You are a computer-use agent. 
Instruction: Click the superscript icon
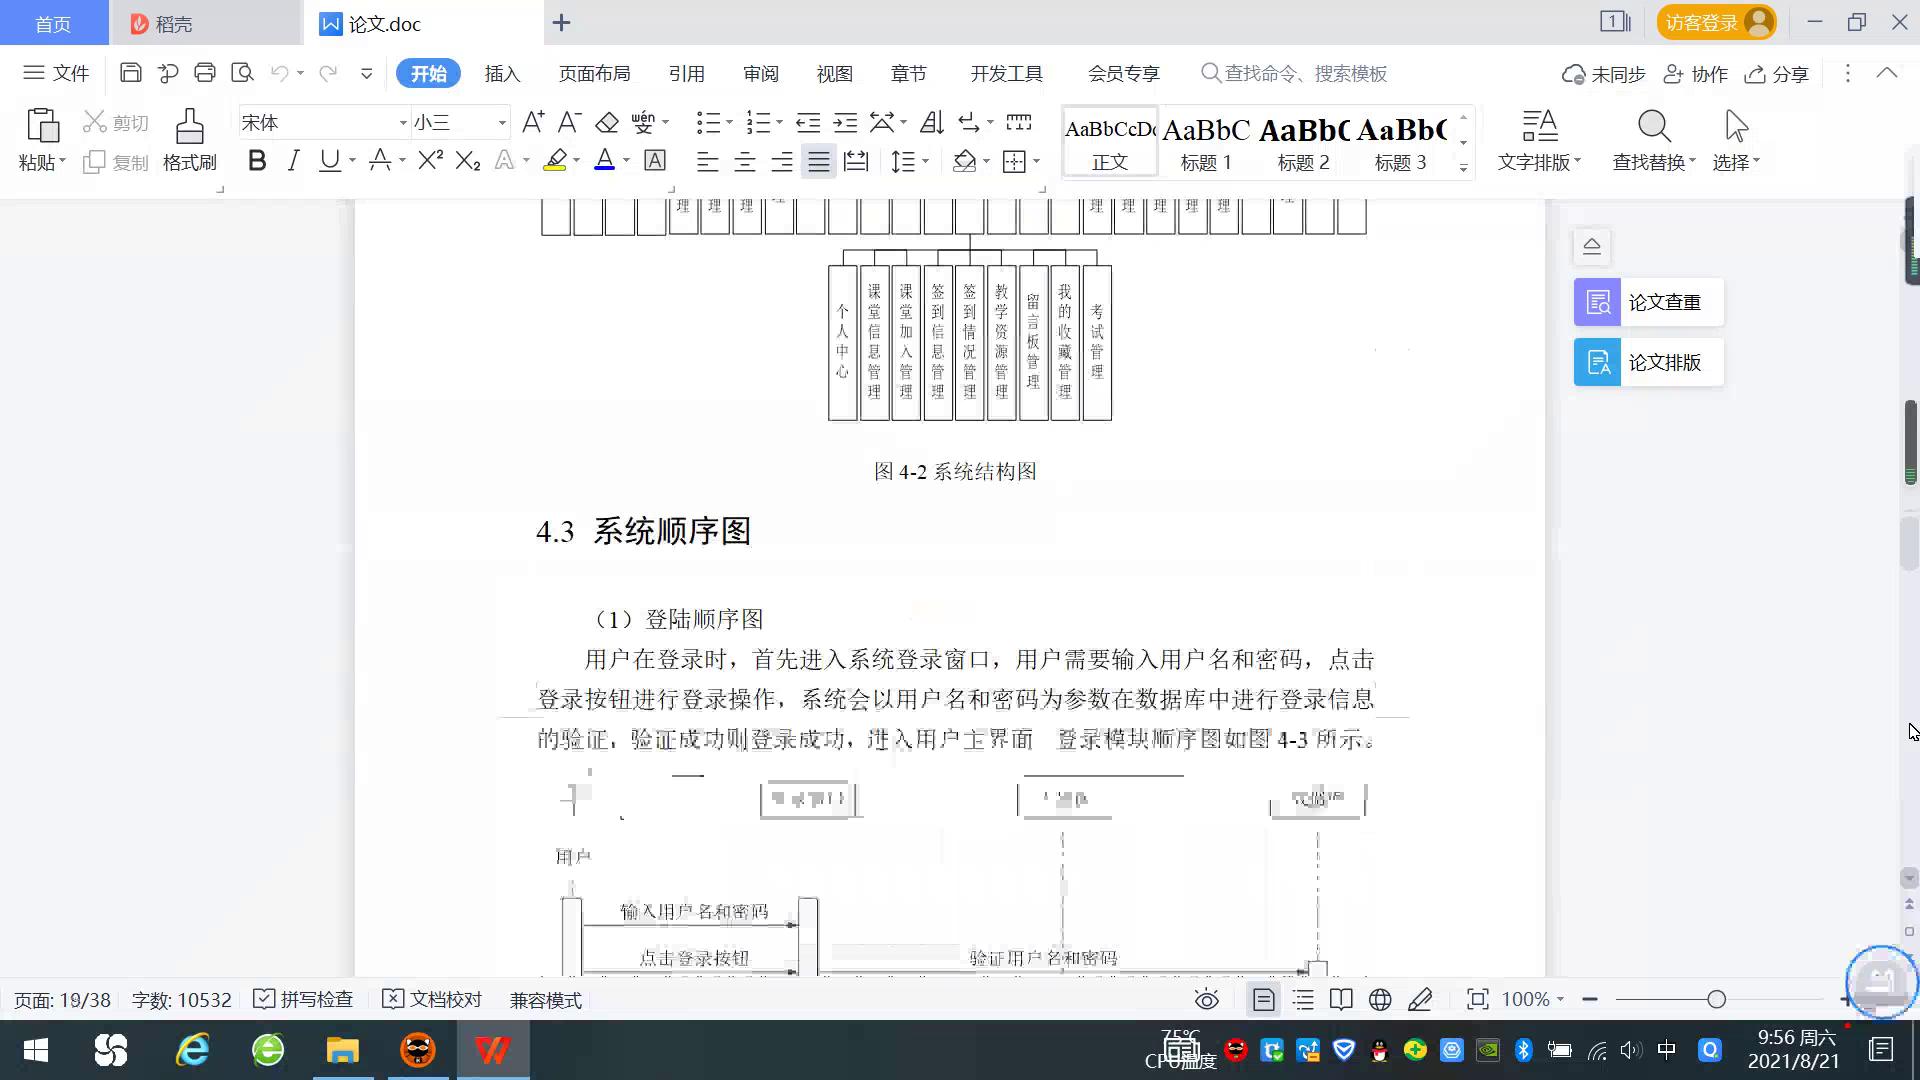(430, 161)
